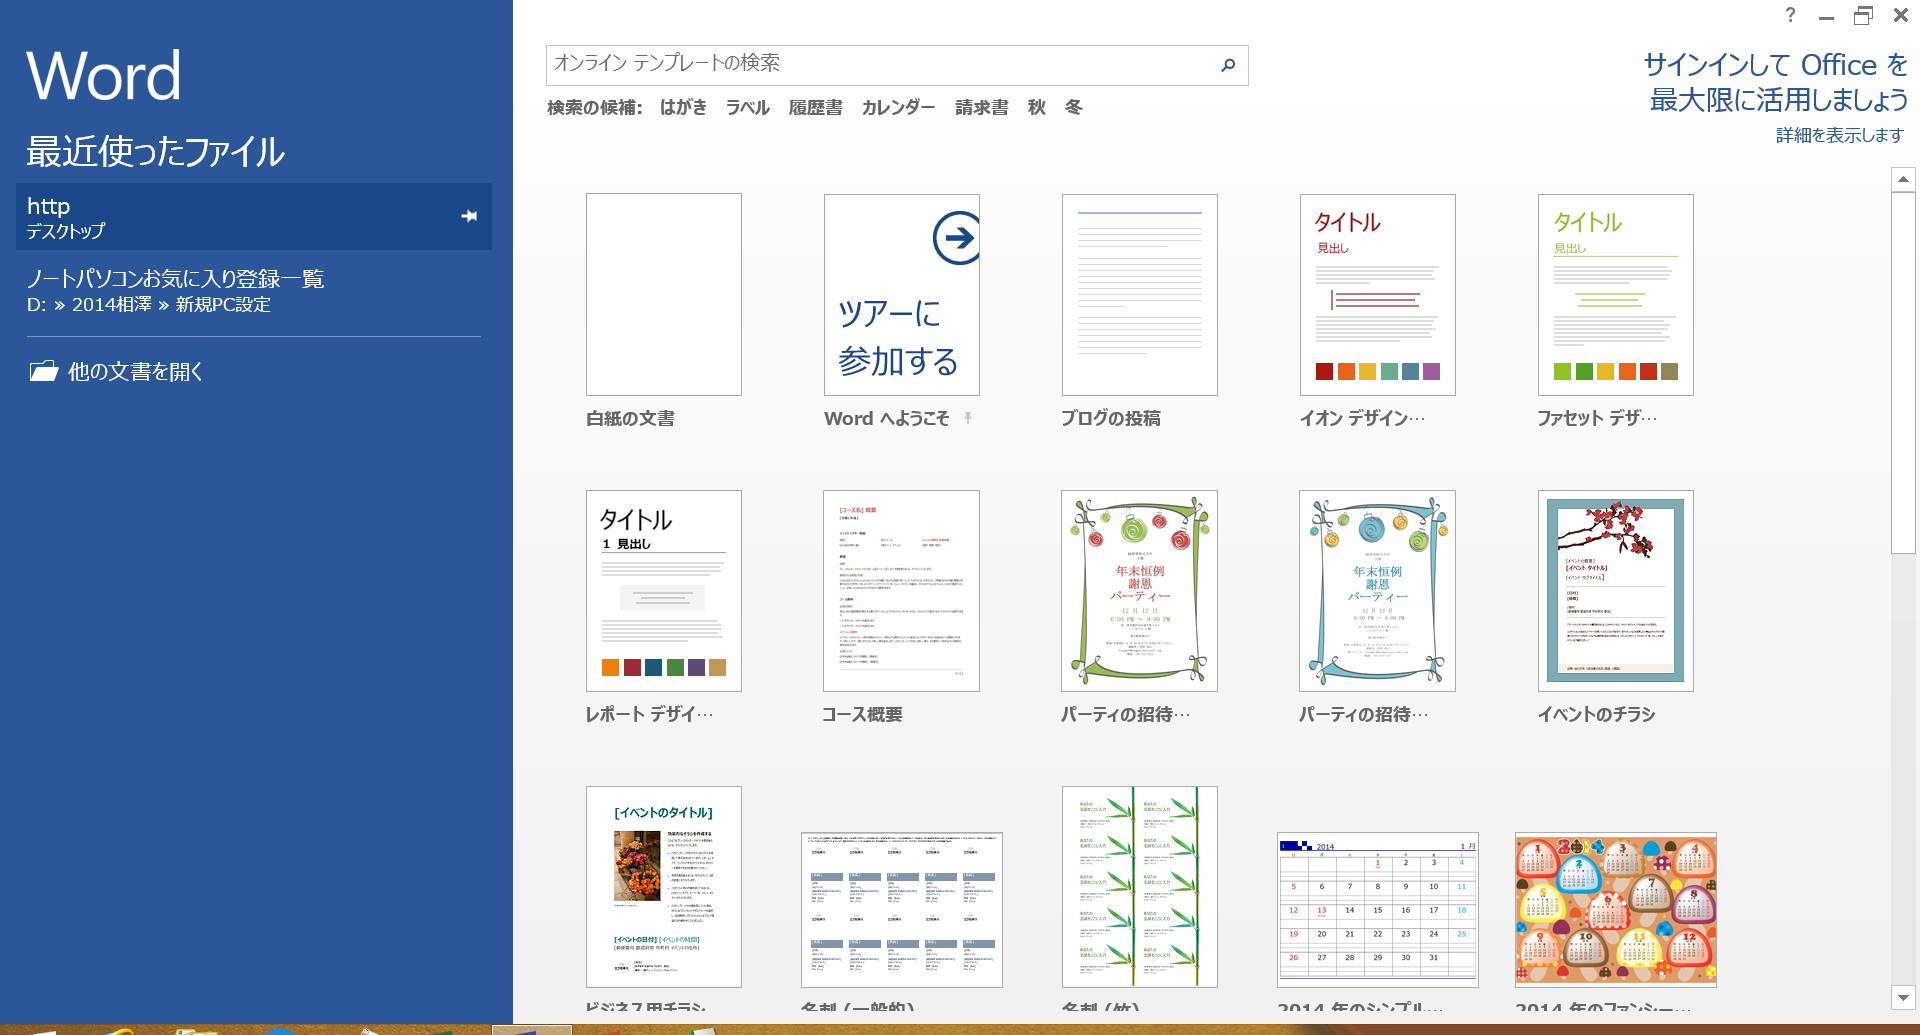The width and height of the screenshot is (1920, 1035).
Task: Select suggested search はがき
Action: (x=683, y=107)
